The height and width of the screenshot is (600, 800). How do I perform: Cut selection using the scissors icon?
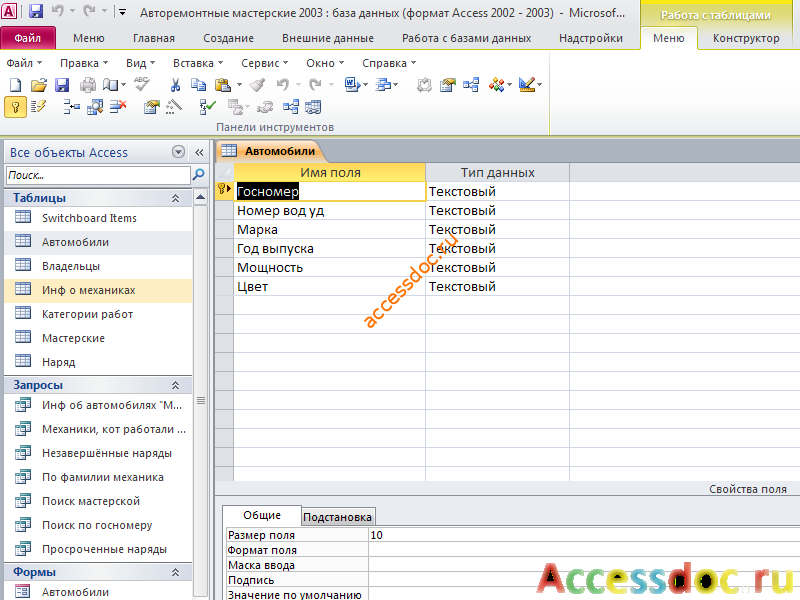pyautogui.click(x=175, y=85)
